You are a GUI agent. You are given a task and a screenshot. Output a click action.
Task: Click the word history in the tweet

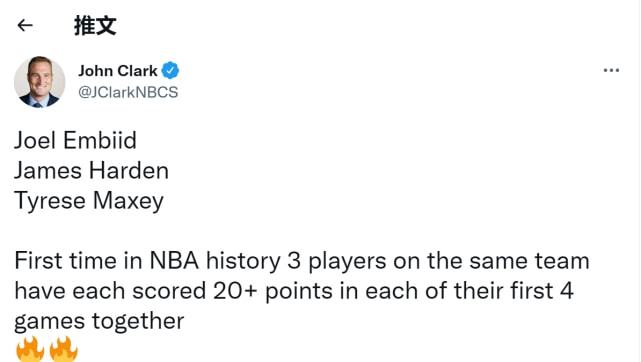(x=243, y=261)
